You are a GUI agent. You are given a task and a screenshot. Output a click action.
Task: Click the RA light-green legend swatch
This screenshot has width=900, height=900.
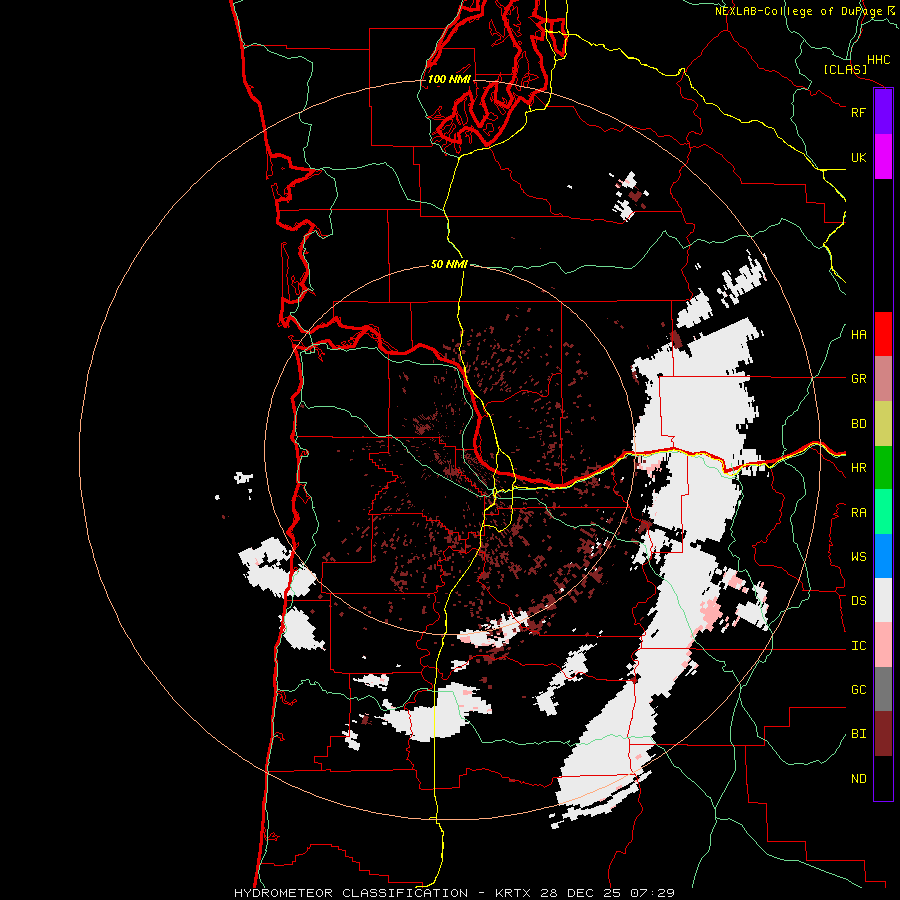[x=883, y=512]
